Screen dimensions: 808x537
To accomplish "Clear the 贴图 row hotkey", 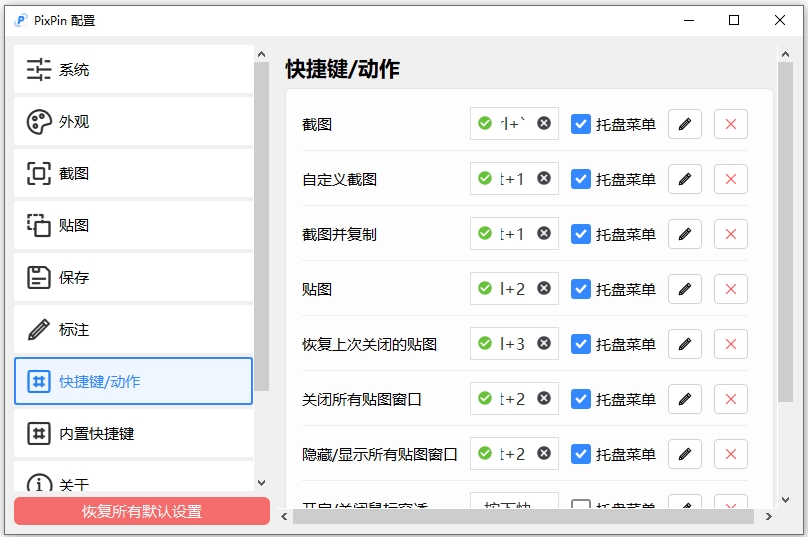I will 544,288.
